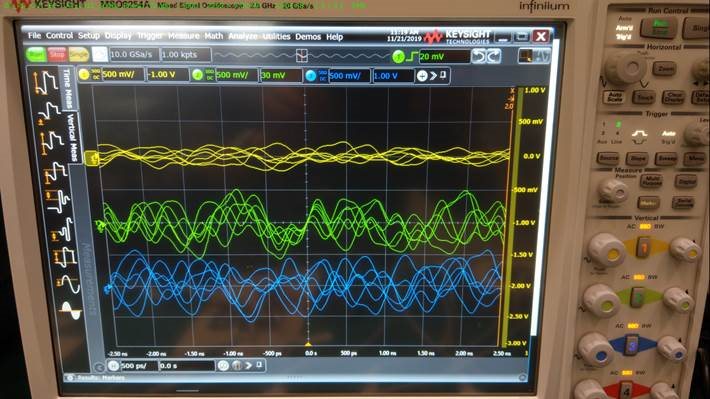Select the sine wave frequency measurement icon

[x=69, y=285]
